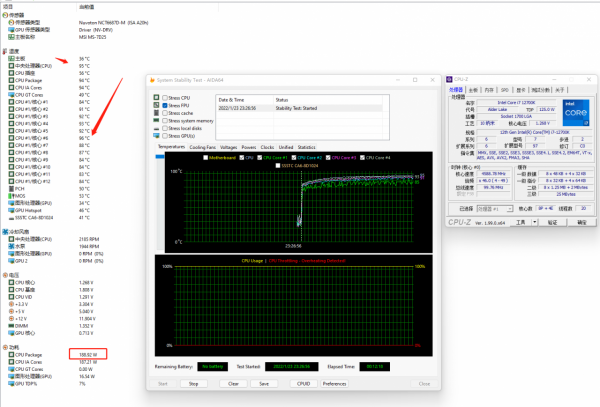Screen dimensions: 600x407
Task: Click the CPU Package power row icon
Action: pos(10,355)
